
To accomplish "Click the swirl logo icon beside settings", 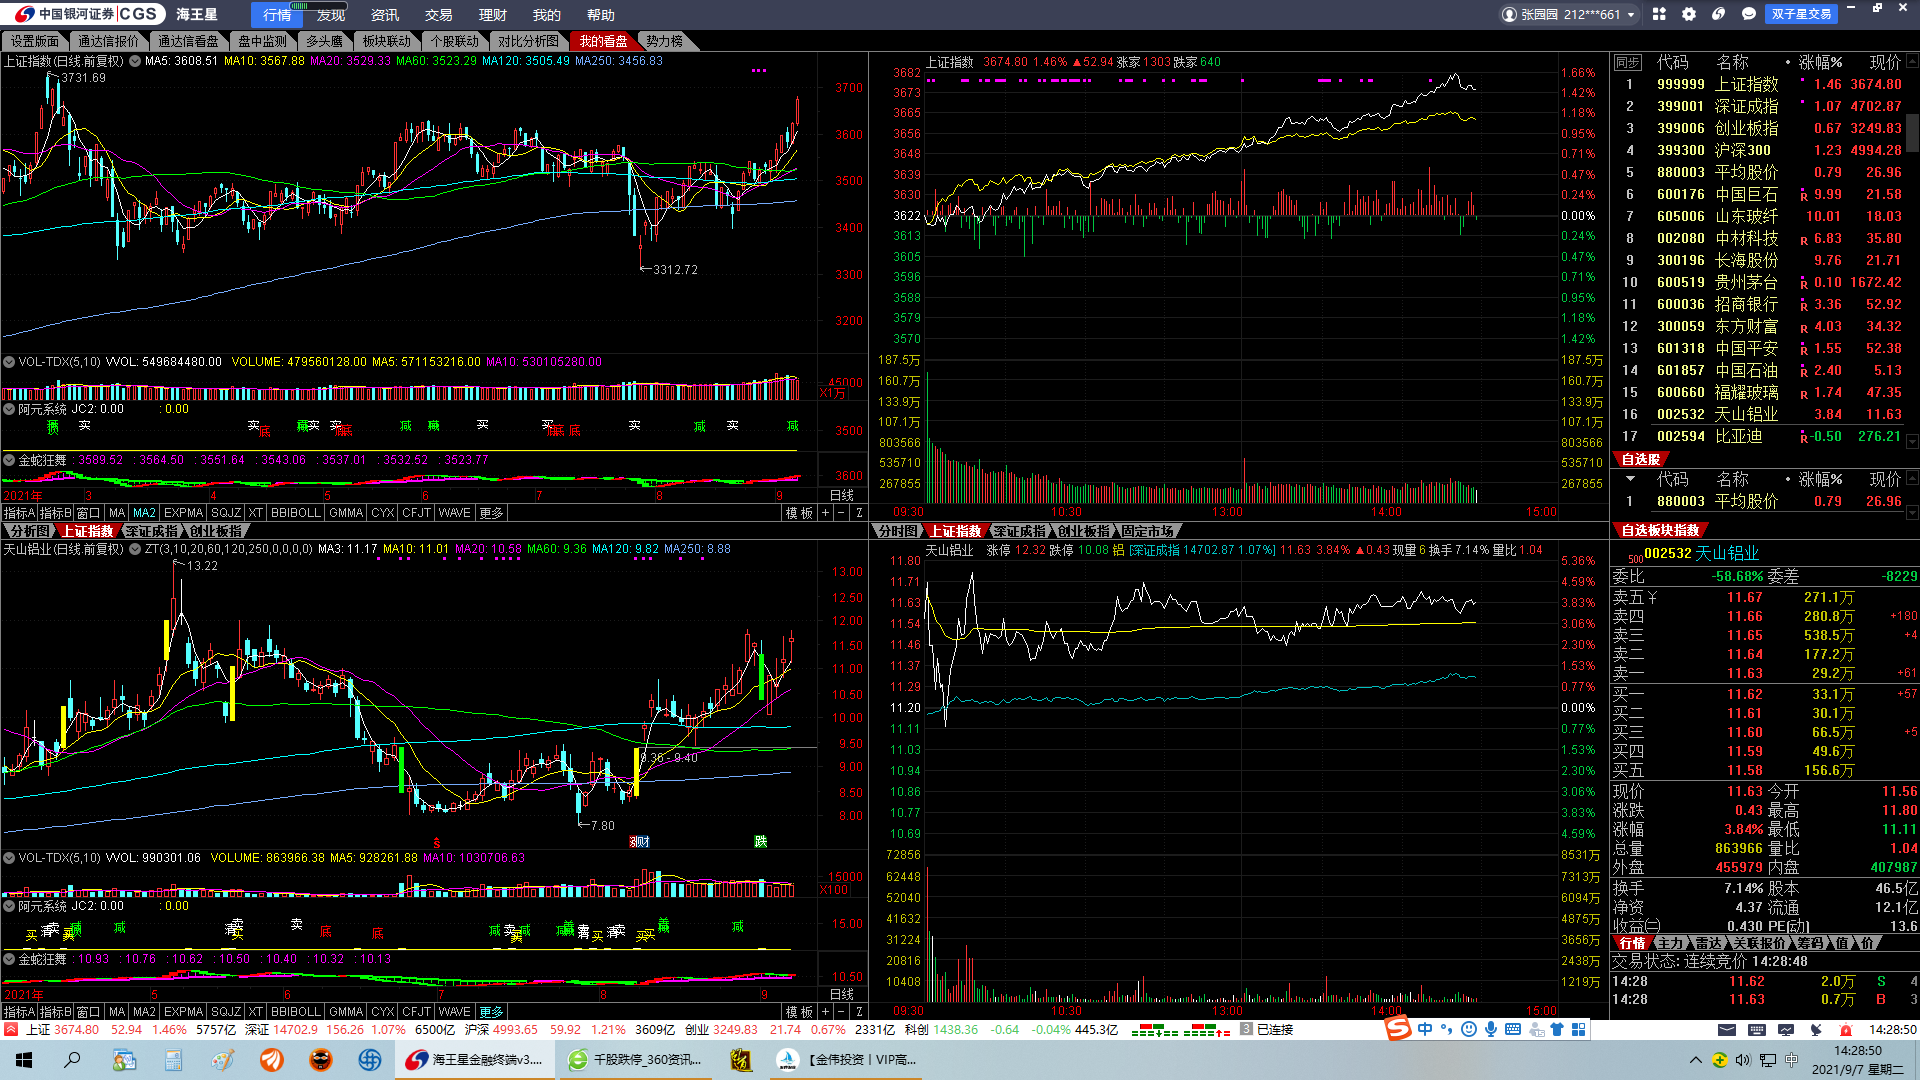I will coord(1719,14).
